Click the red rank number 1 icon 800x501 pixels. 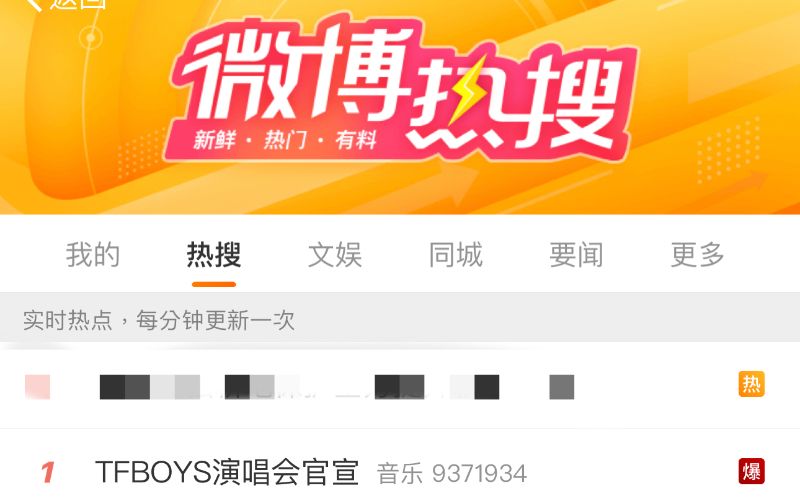click(47, 472)
